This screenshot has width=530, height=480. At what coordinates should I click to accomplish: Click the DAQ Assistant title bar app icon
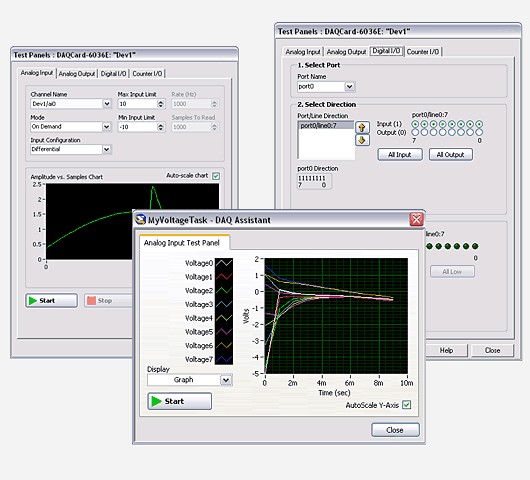pos(140,219)
